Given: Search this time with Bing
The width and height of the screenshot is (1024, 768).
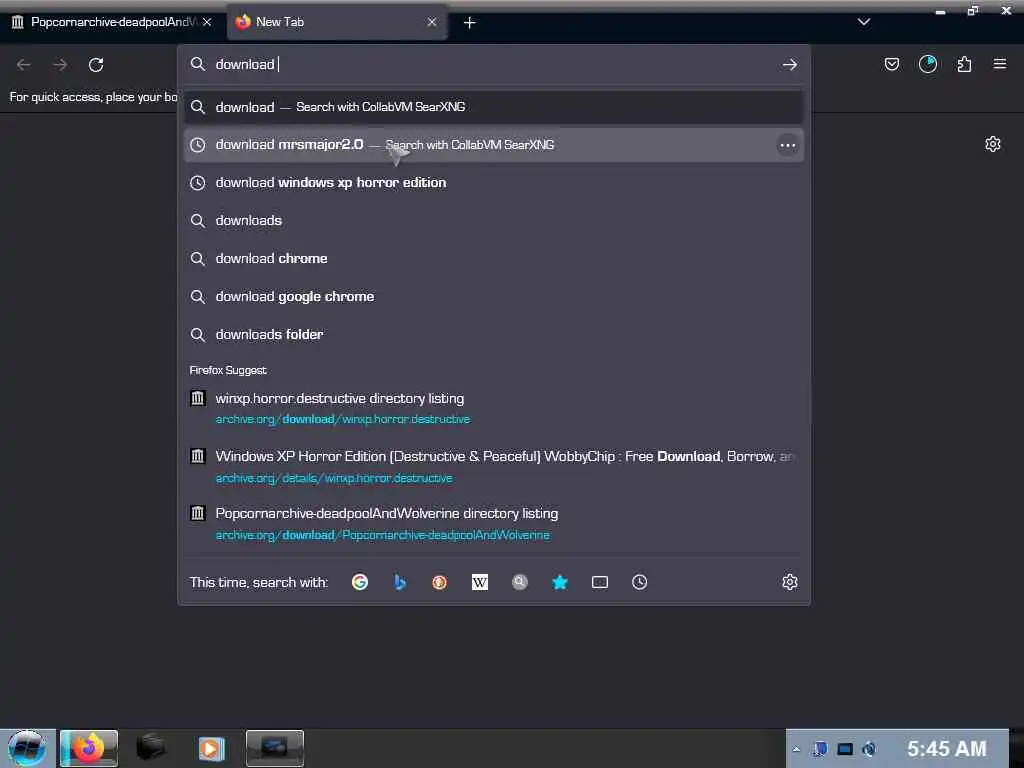Looking at the screenshot, I should pos(400,582).
